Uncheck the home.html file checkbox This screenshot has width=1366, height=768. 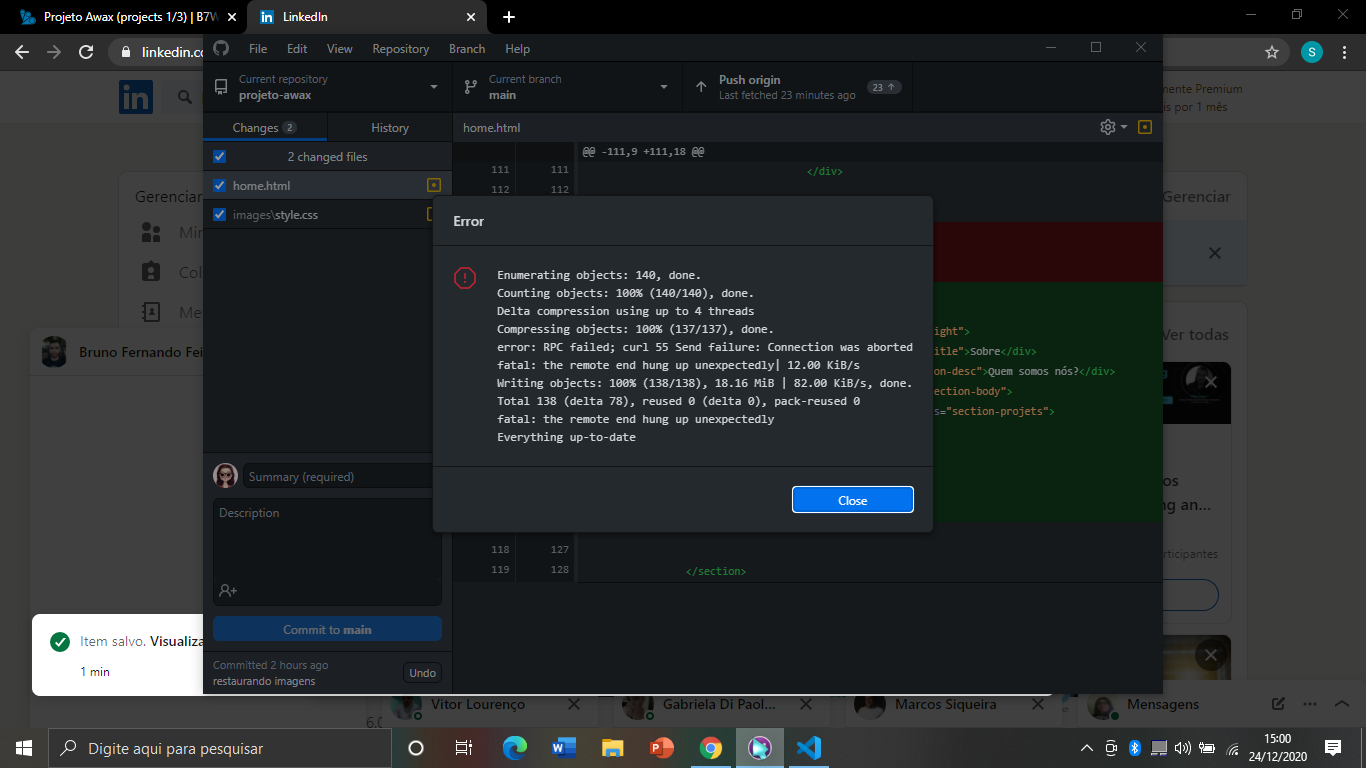[220, 185]
